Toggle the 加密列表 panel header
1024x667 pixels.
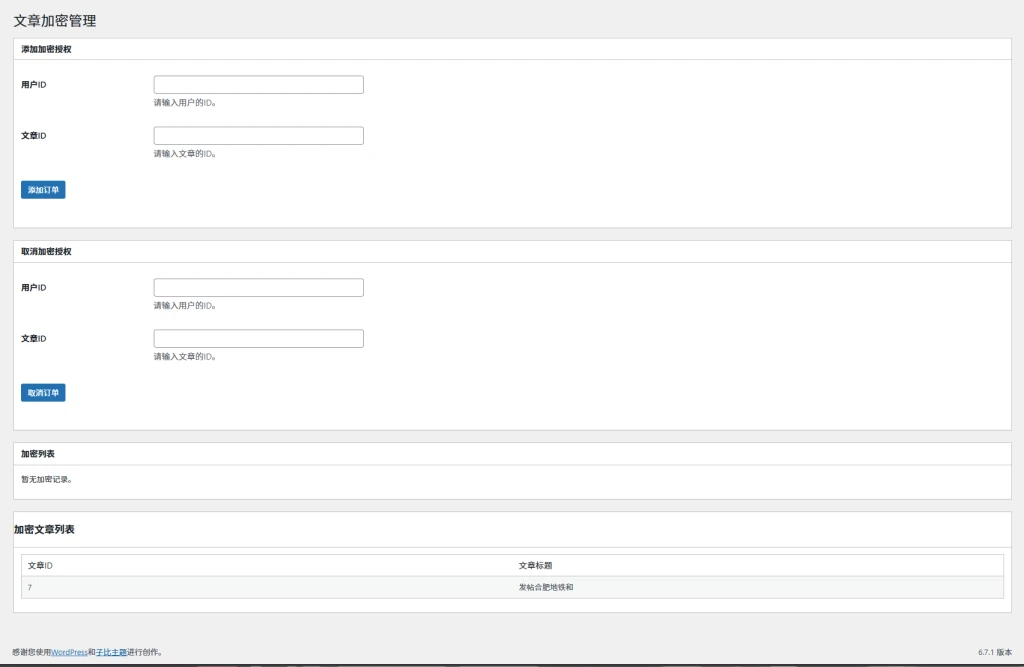[38, 454]
